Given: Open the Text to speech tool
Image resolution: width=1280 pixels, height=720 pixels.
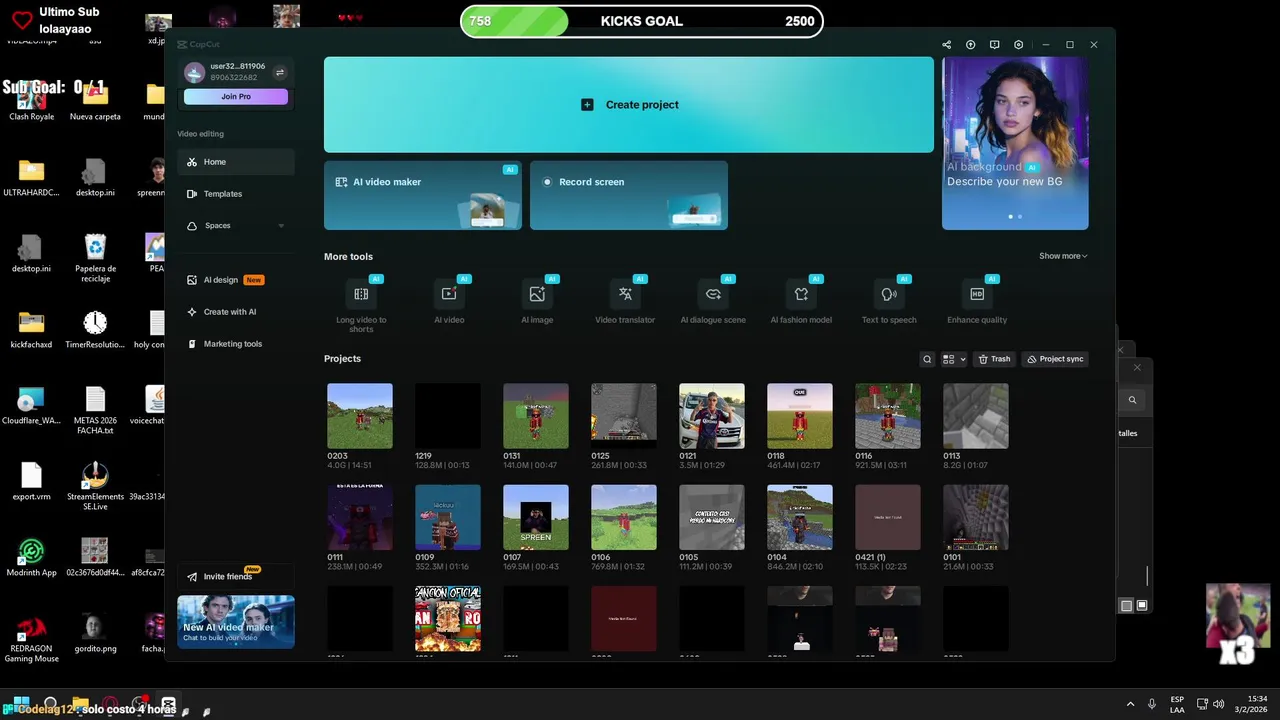Looking at the screenshot, I should click(889, 294).
